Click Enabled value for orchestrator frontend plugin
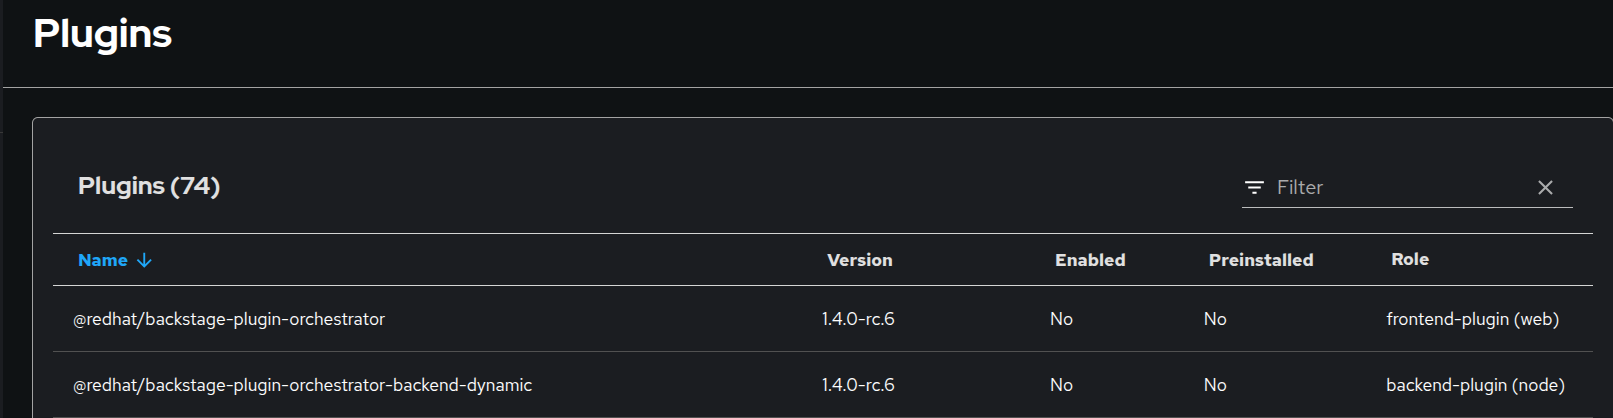This screenshot has width=1613, height=418. click(1061, 319)
